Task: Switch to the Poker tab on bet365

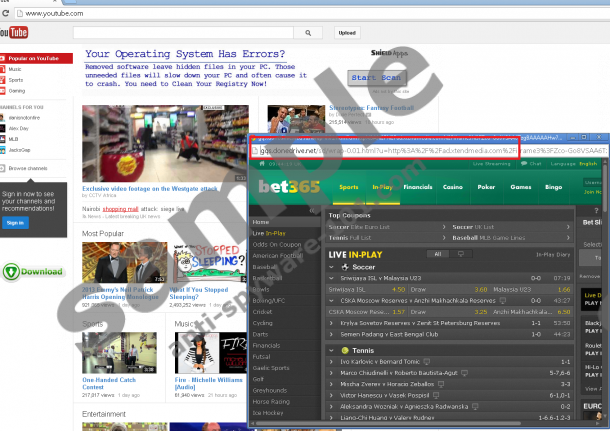Action: (x=487, y=186)
